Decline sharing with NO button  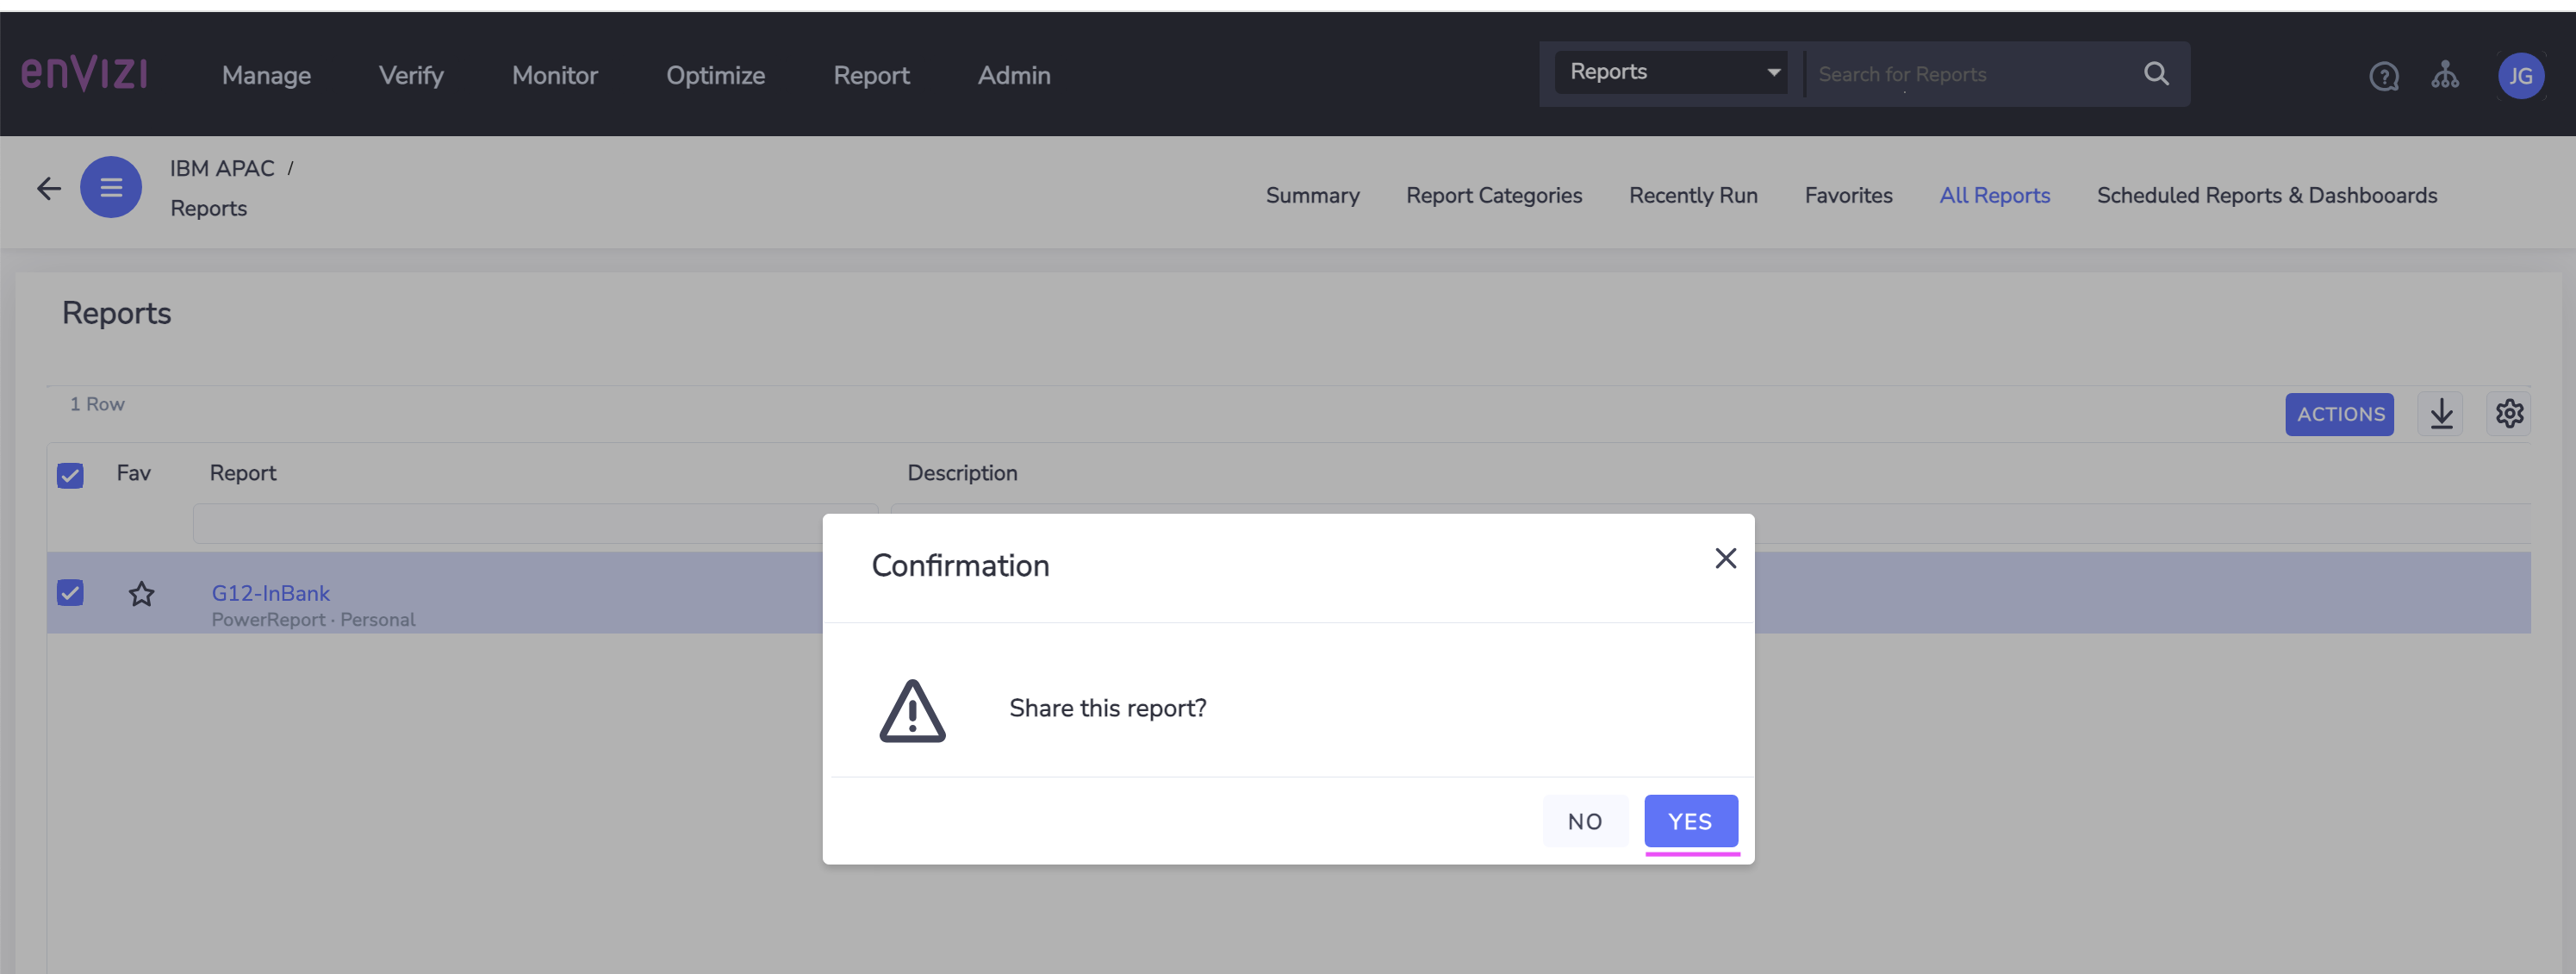1585,821
